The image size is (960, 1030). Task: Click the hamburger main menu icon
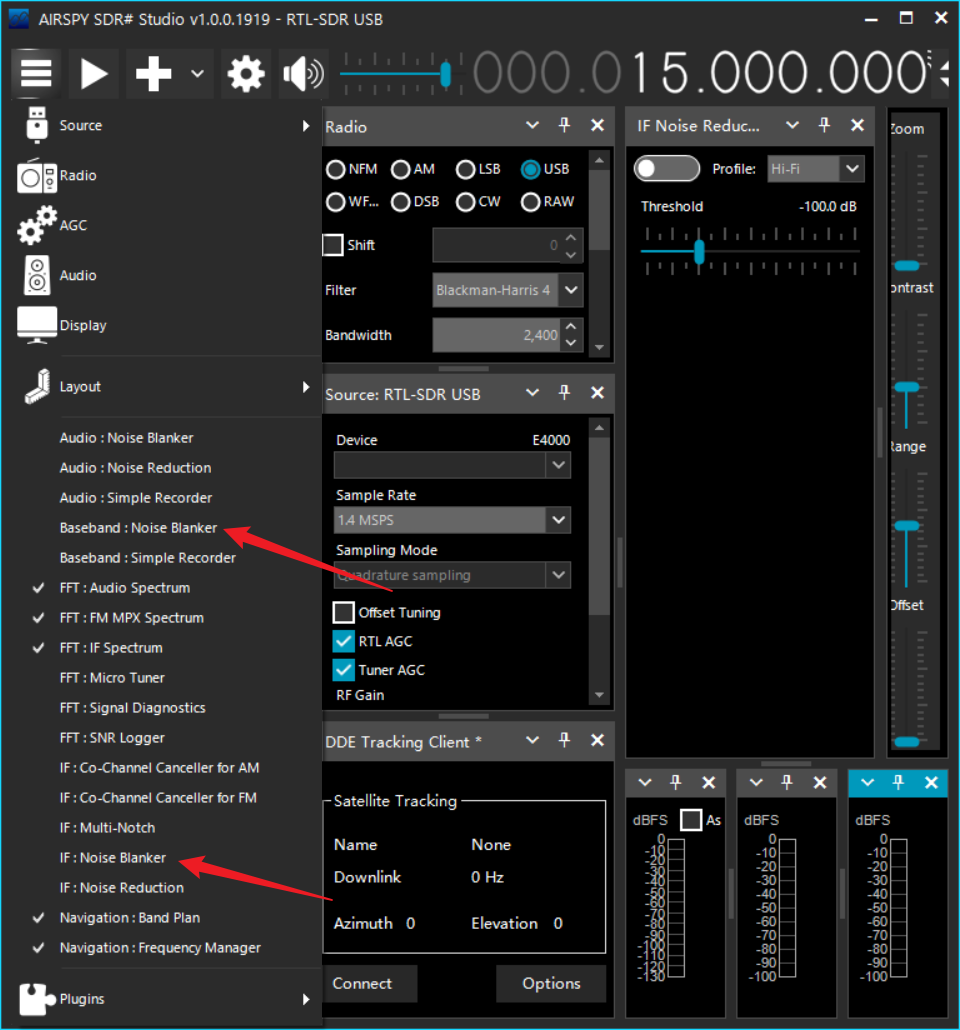(x=36, y=74)
